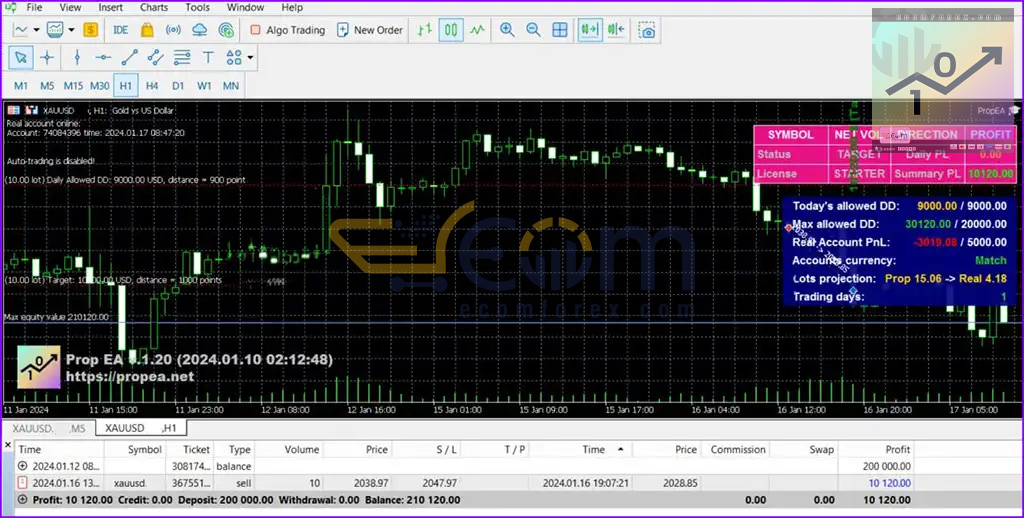Sort history by Profit column header

tap(897, 449)
